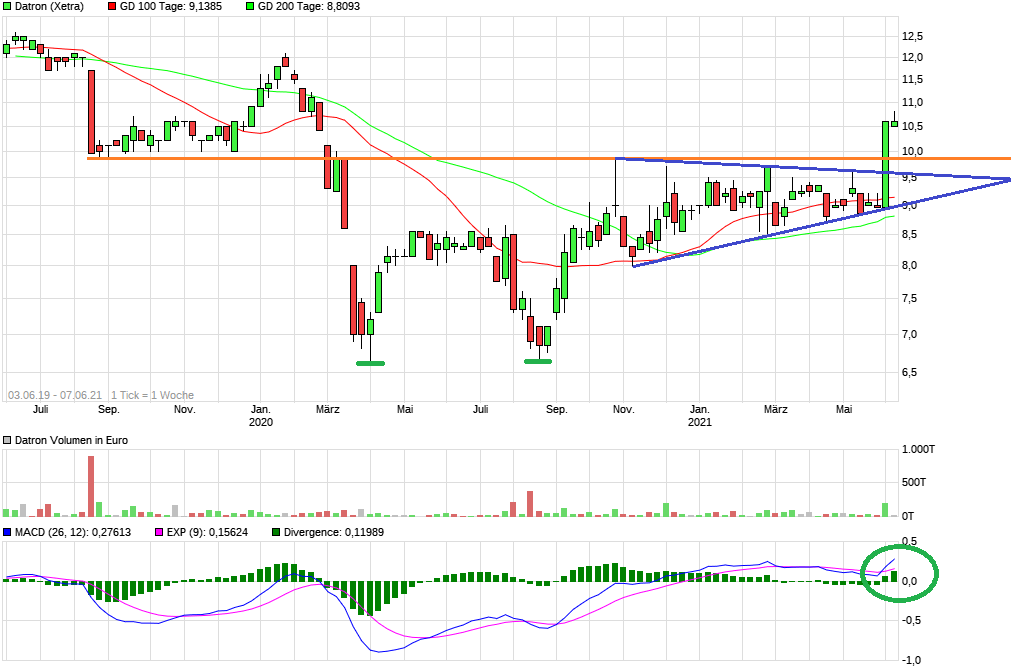Screen dimensions: 1011x668
Task: Click the green support marker under the August 2020 low
Action: tap(538, 361)
